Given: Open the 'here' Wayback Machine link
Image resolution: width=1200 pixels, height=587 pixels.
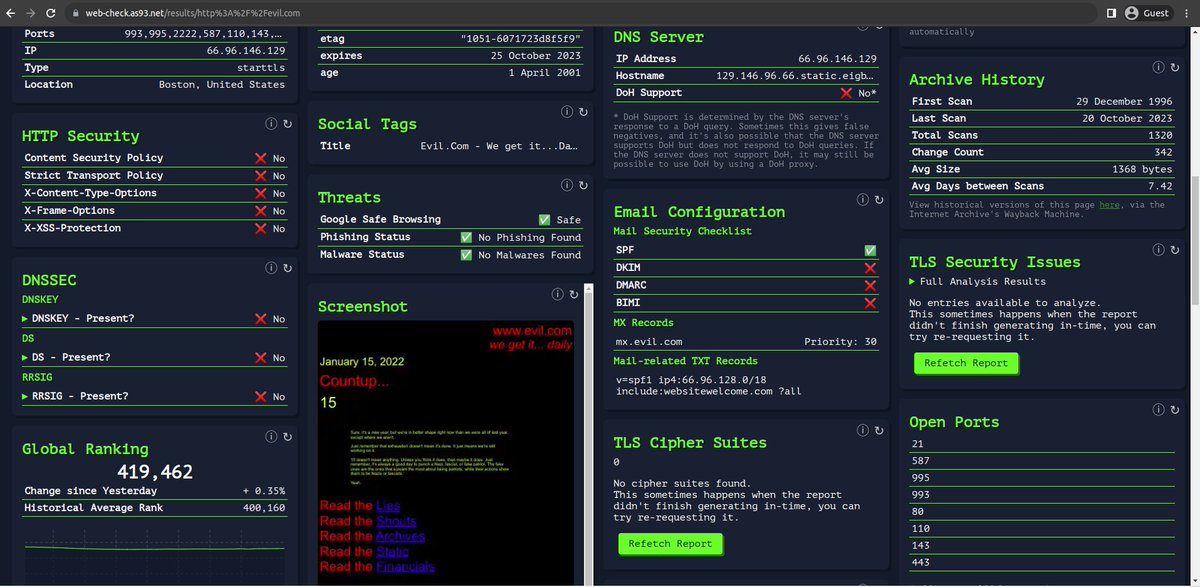Looking at the screenshot, I should (x=1110, y=205).
